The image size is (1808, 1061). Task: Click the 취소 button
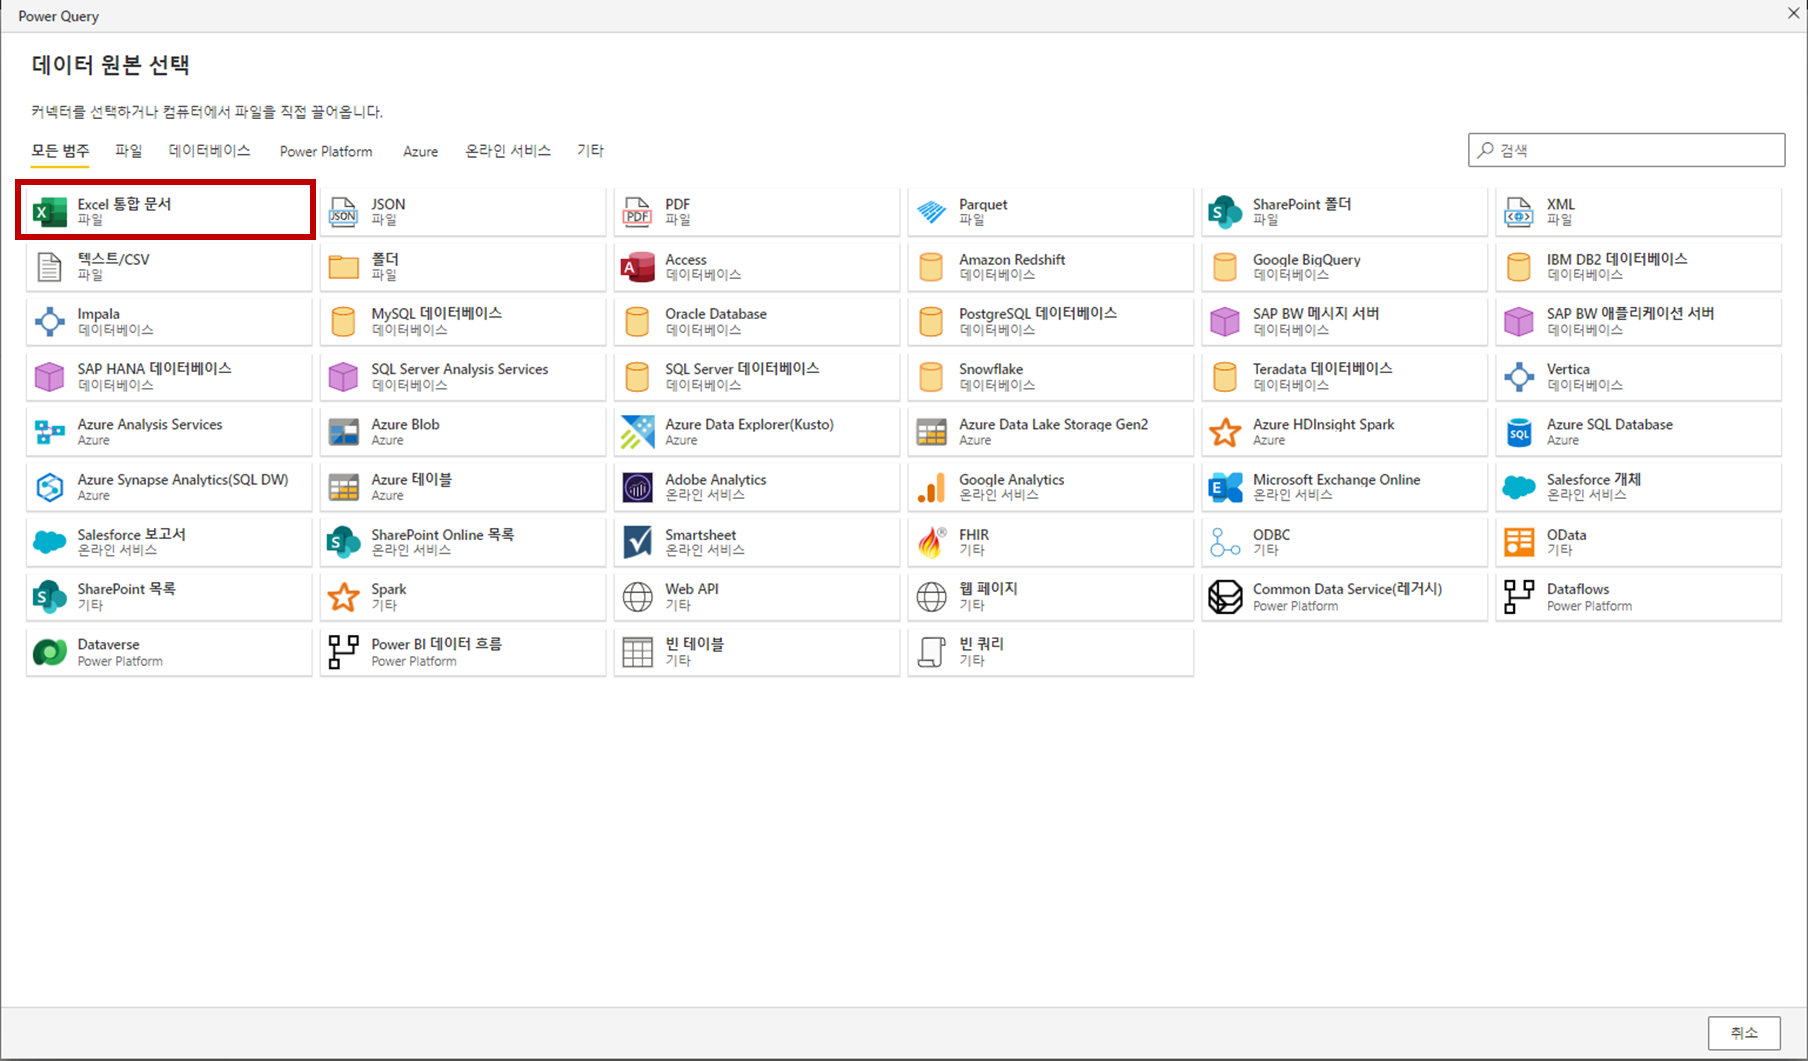point(1744,1032)
